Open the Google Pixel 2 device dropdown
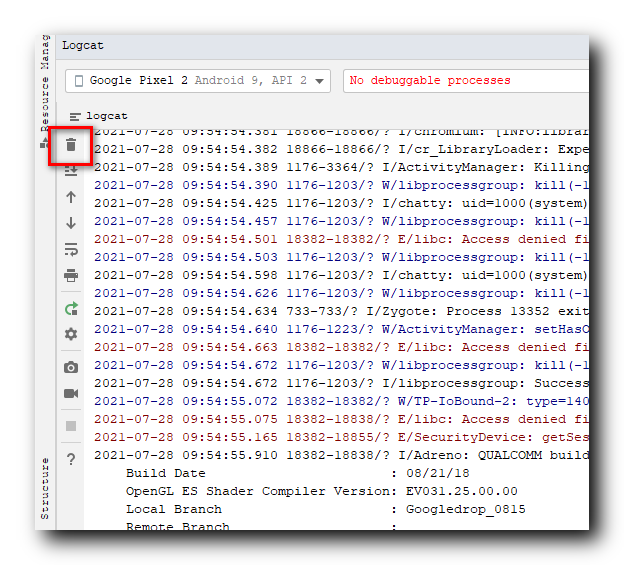Image resolution: width=624 pixels, height=565 pixels. 198,81
